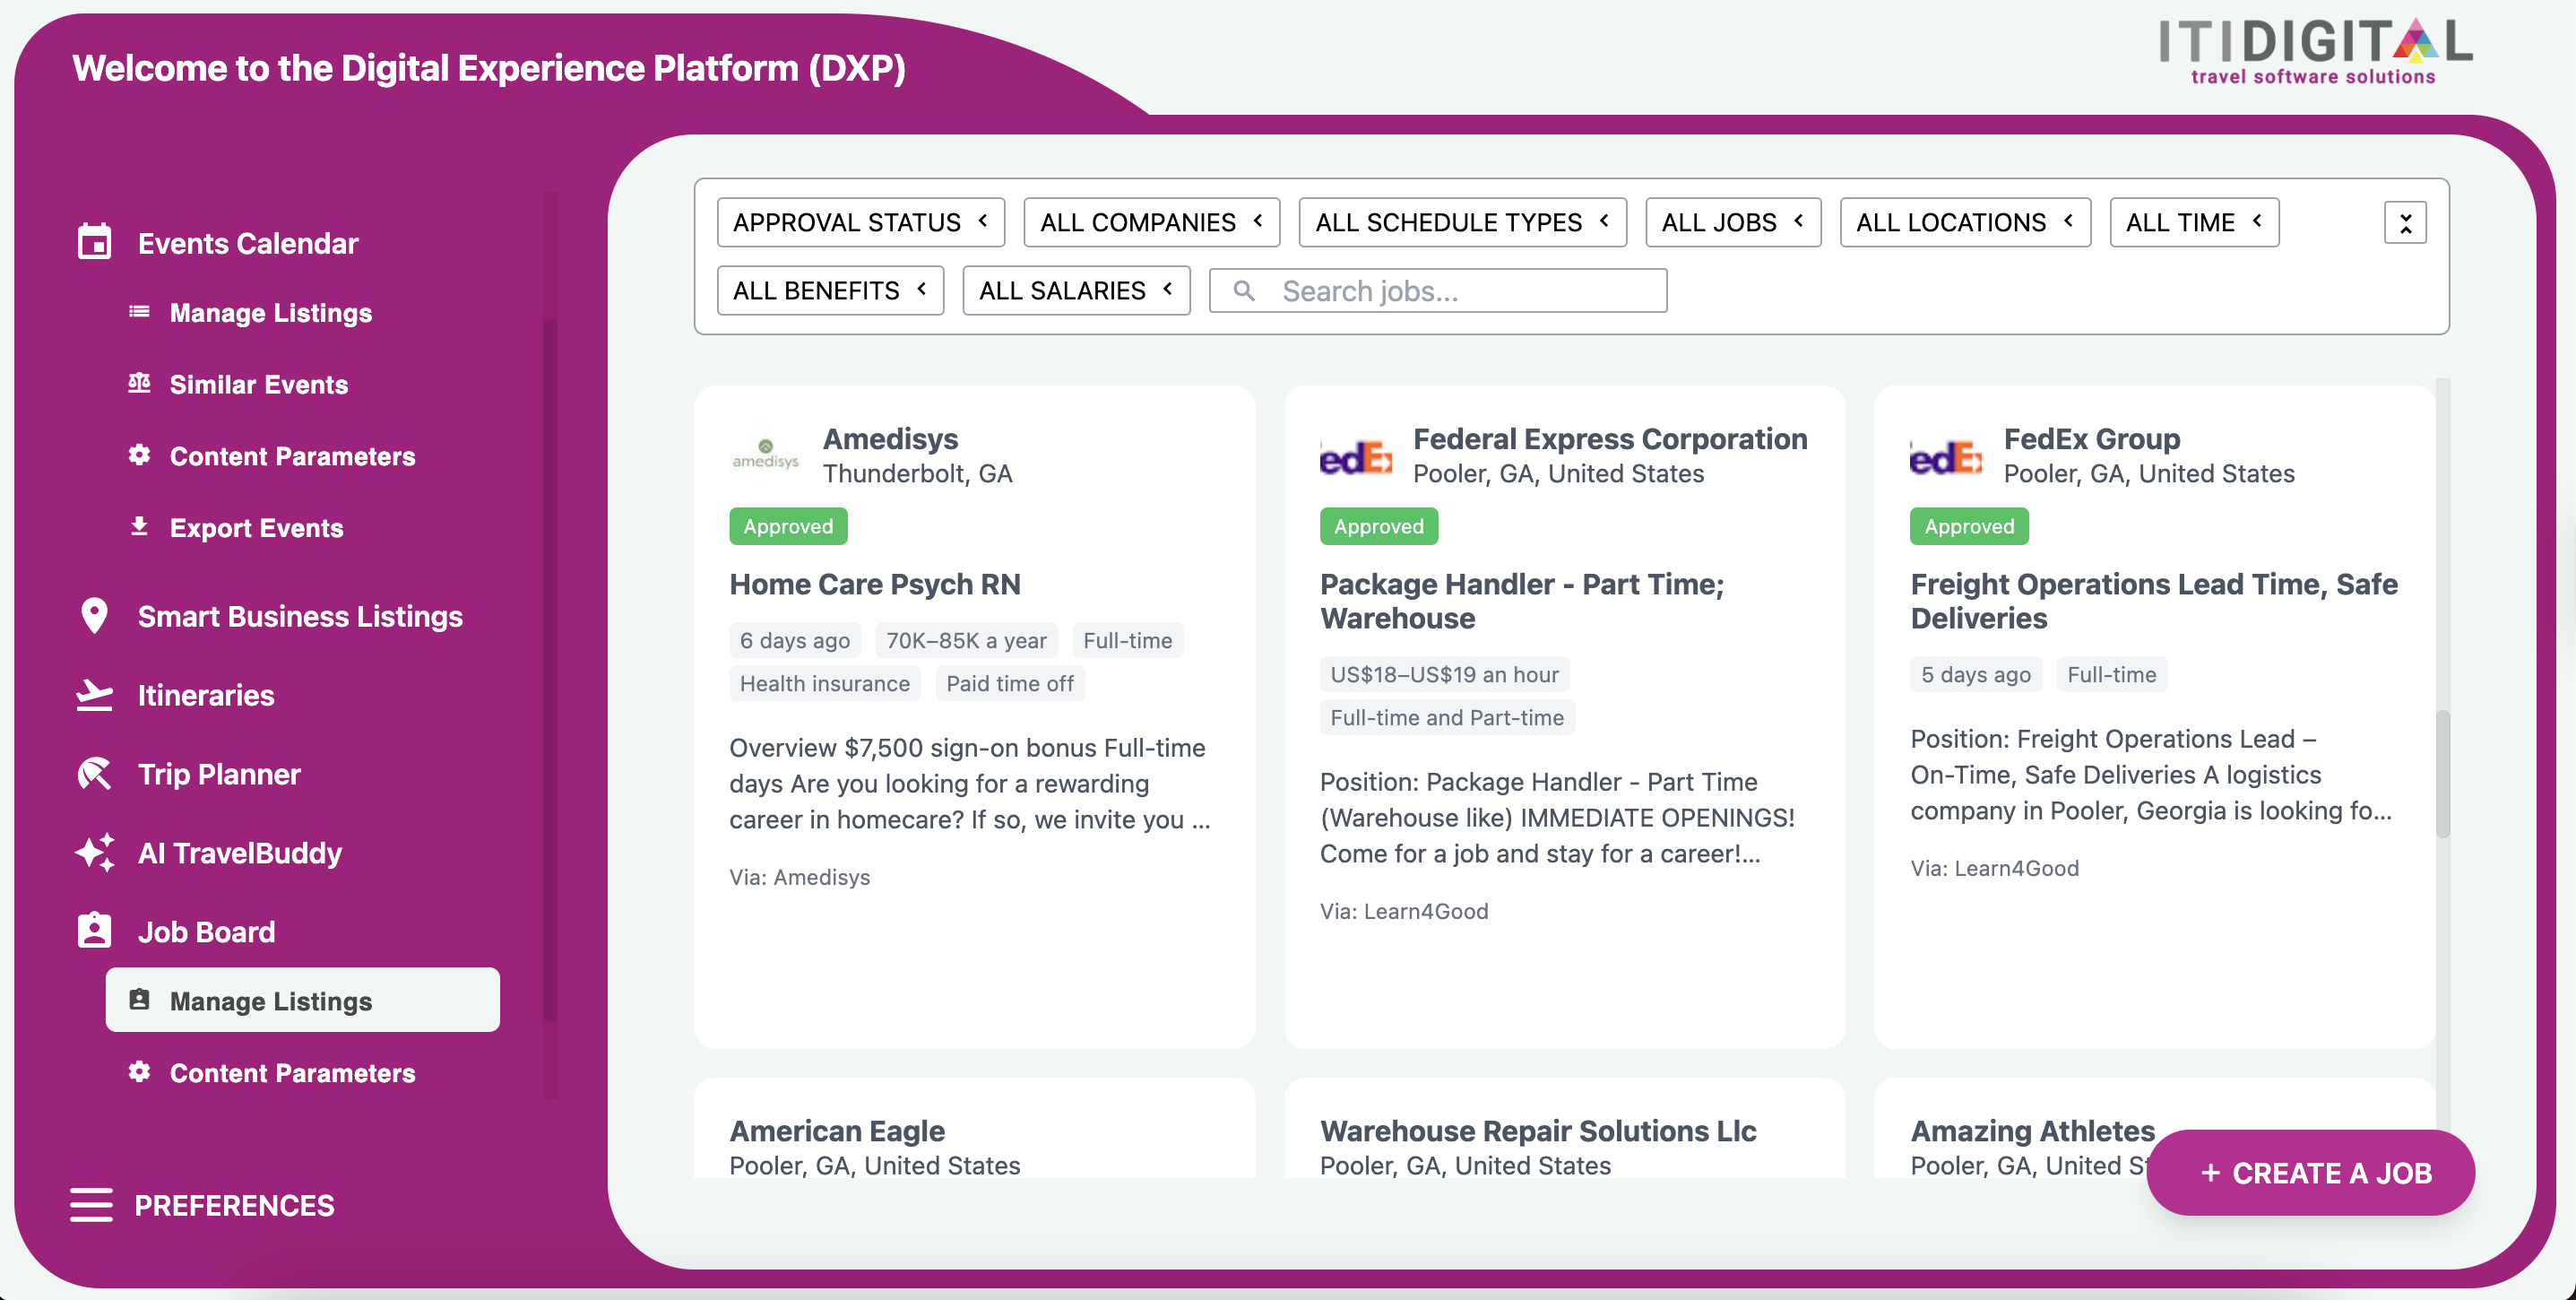Click the Job Board badge icon

(94, 931)
